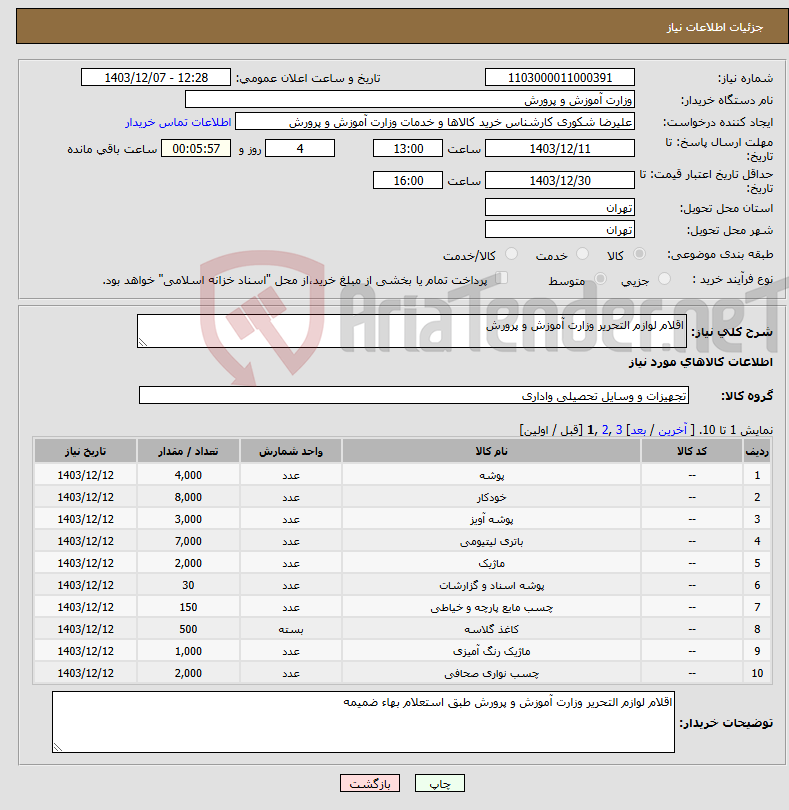Click the quantity 7,000 cell
This screenshot has width=789, height=810.
tap(188, 541)
